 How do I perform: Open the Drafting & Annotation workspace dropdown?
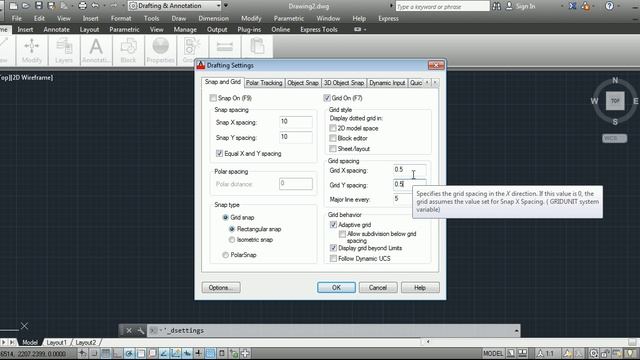175,6
